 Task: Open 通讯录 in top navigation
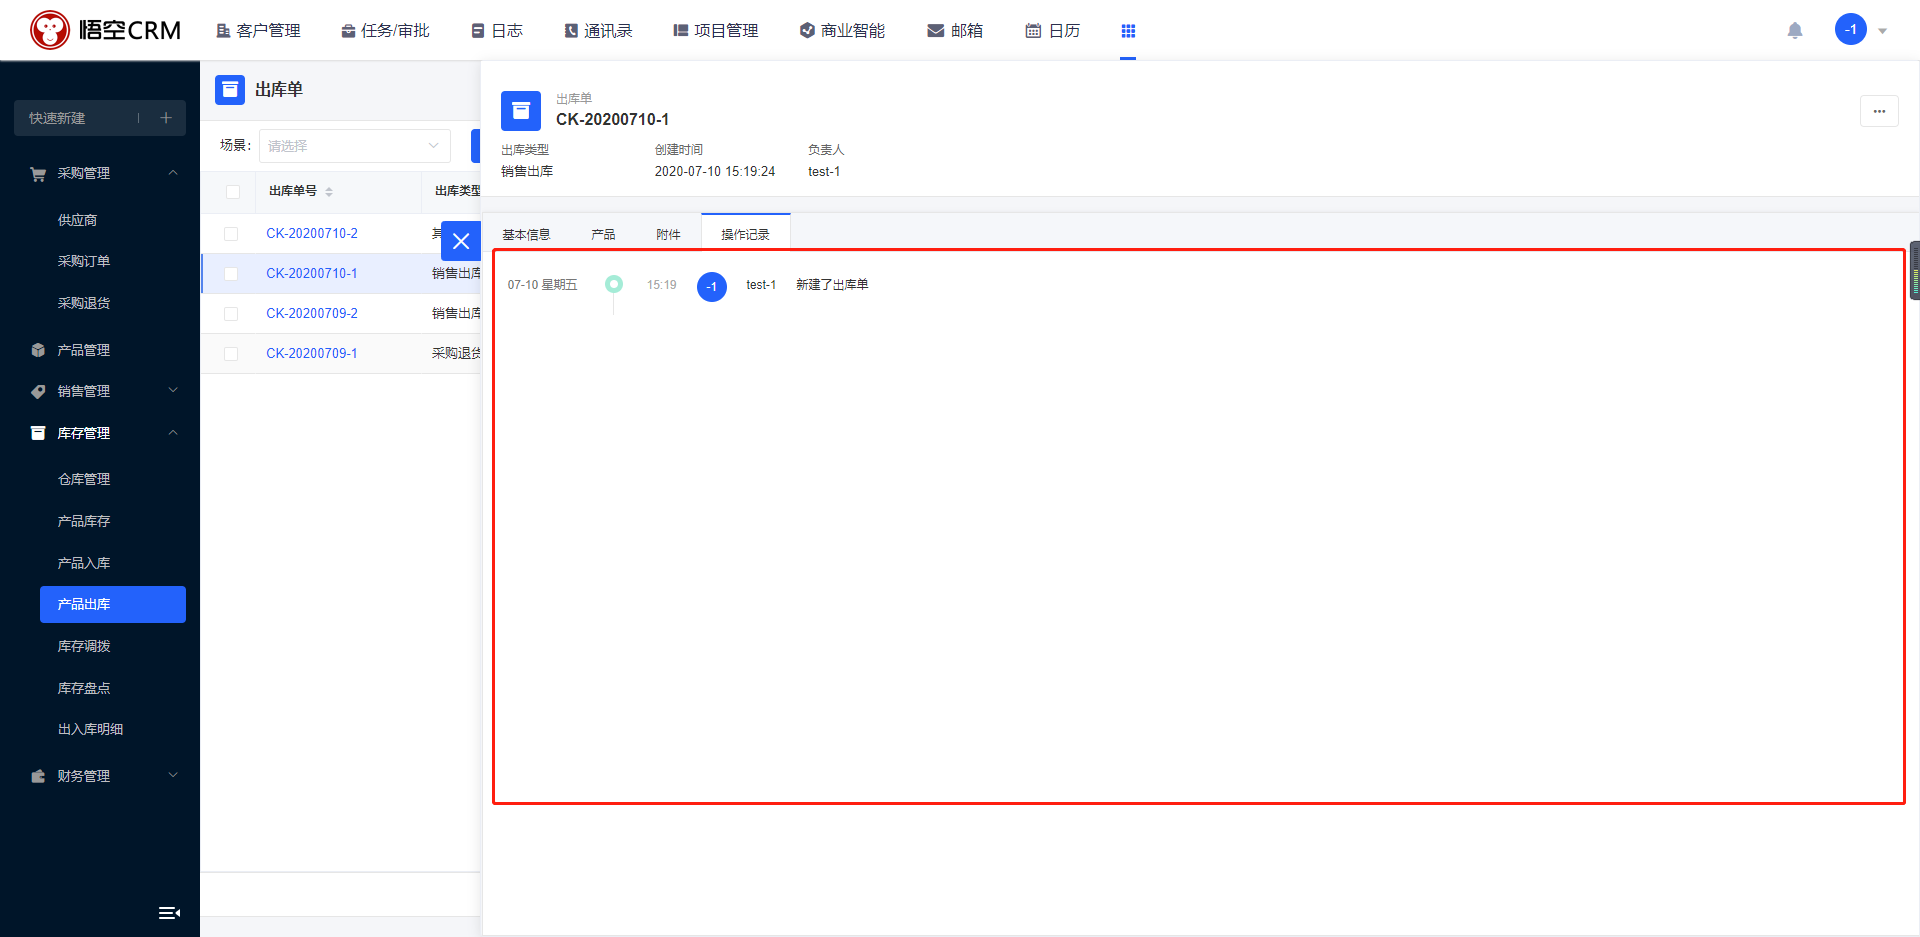point(598,31)
